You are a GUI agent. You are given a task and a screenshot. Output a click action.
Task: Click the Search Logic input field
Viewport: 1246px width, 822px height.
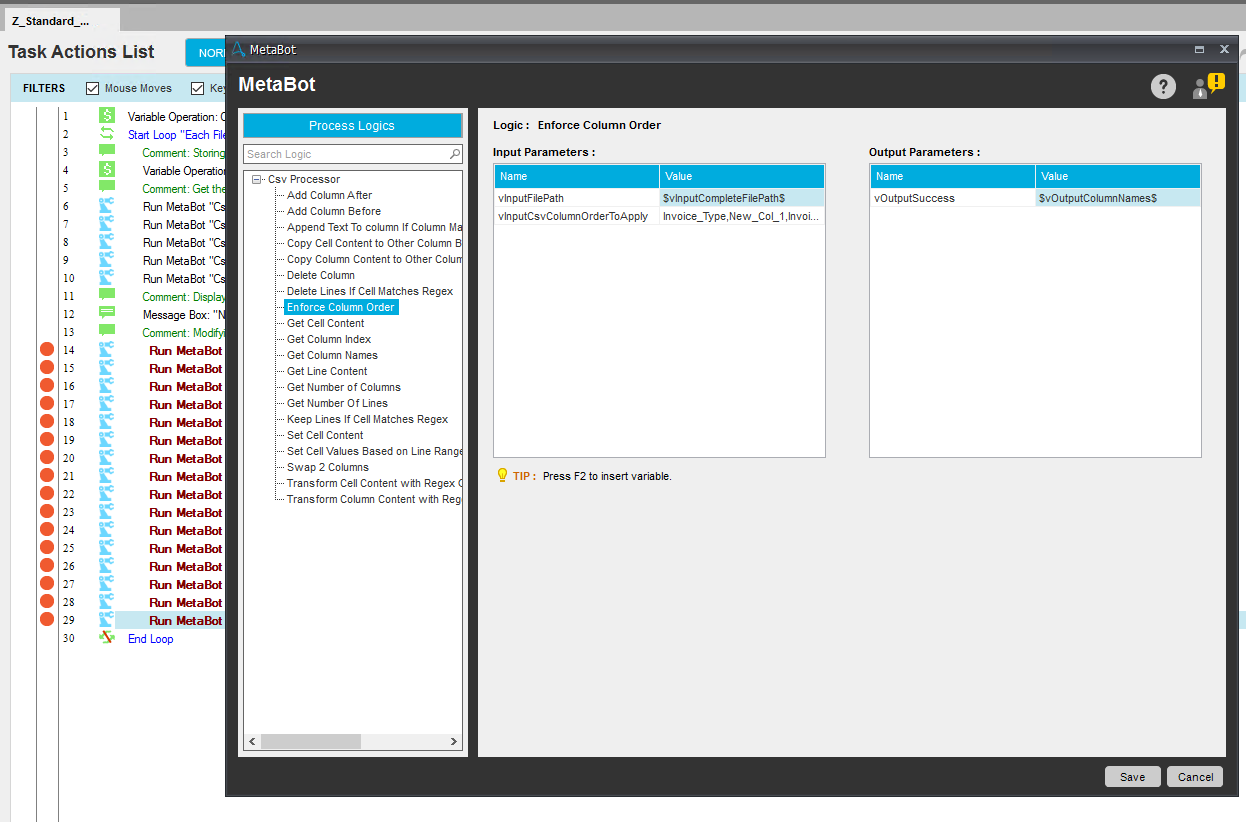346,154
